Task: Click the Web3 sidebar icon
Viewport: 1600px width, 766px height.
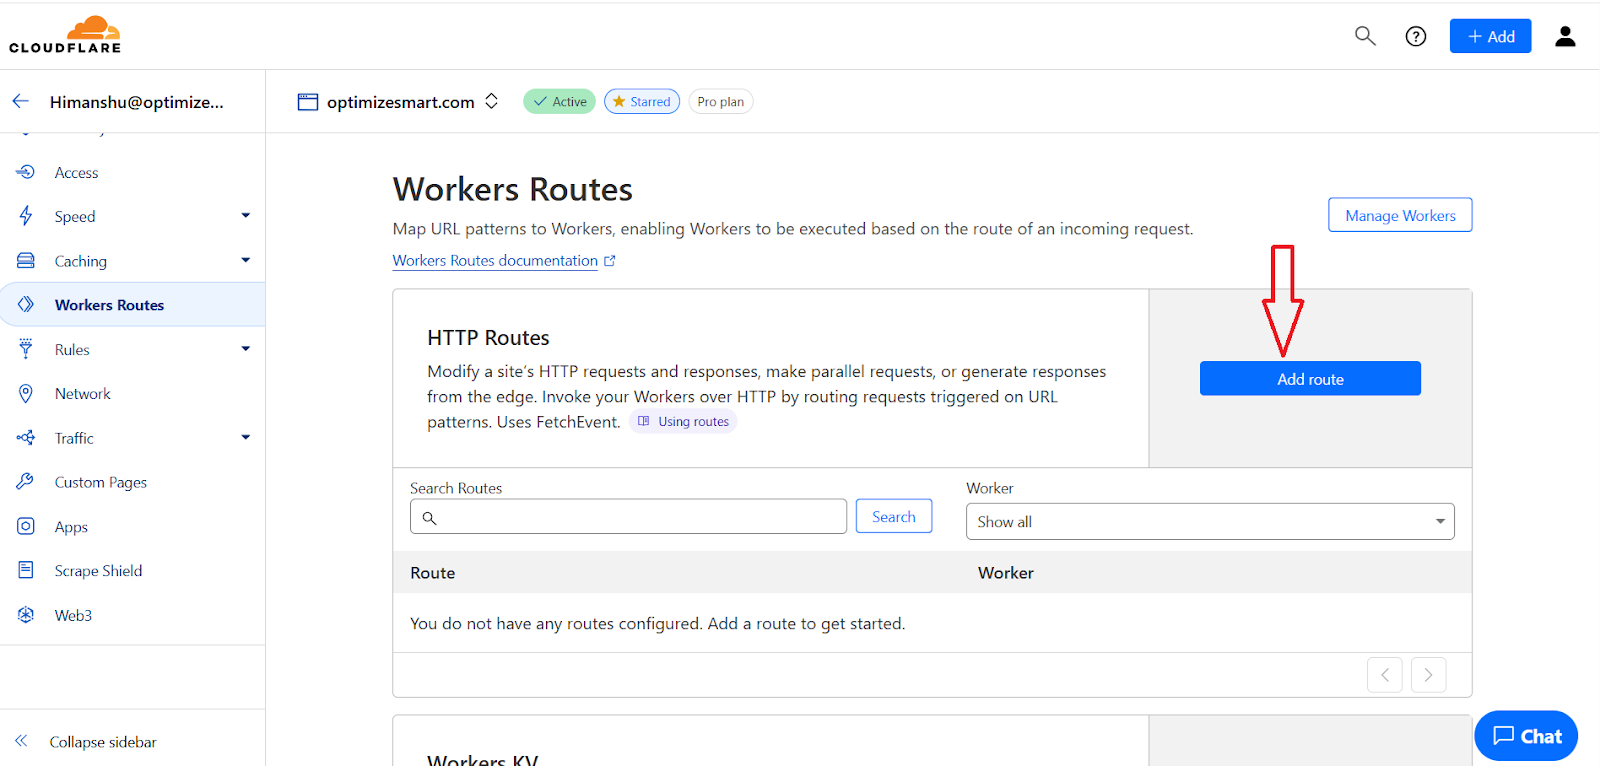Action: (x=26, y=614)
